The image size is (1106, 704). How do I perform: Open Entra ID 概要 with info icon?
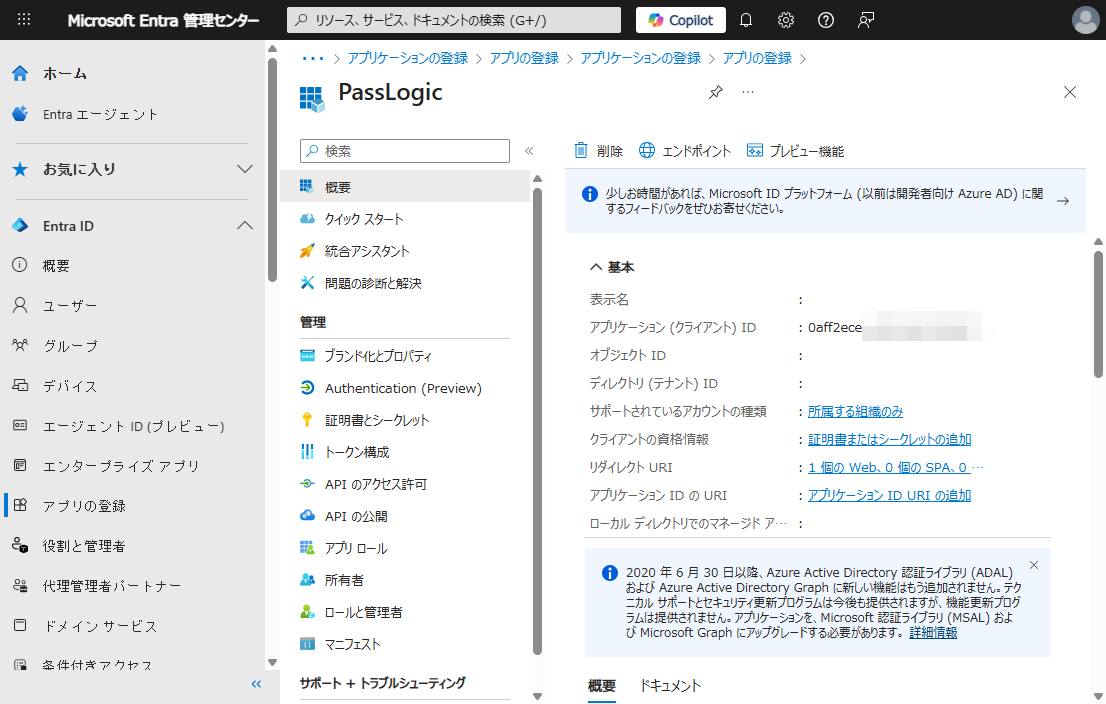click(56, 266)
